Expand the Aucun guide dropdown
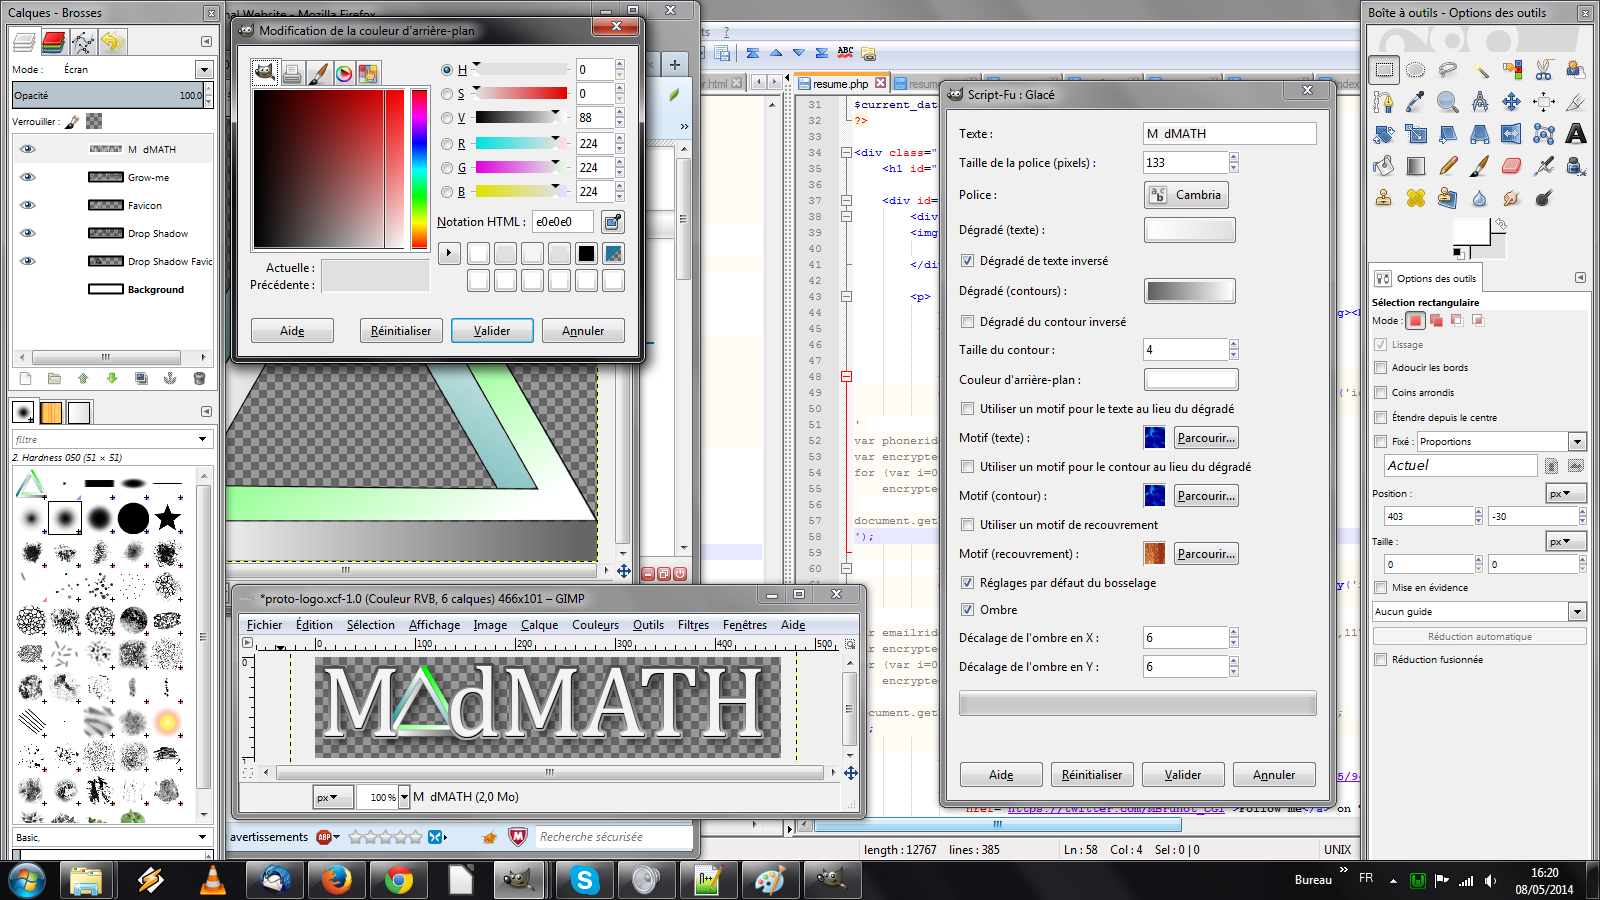 coord(1577,612)
